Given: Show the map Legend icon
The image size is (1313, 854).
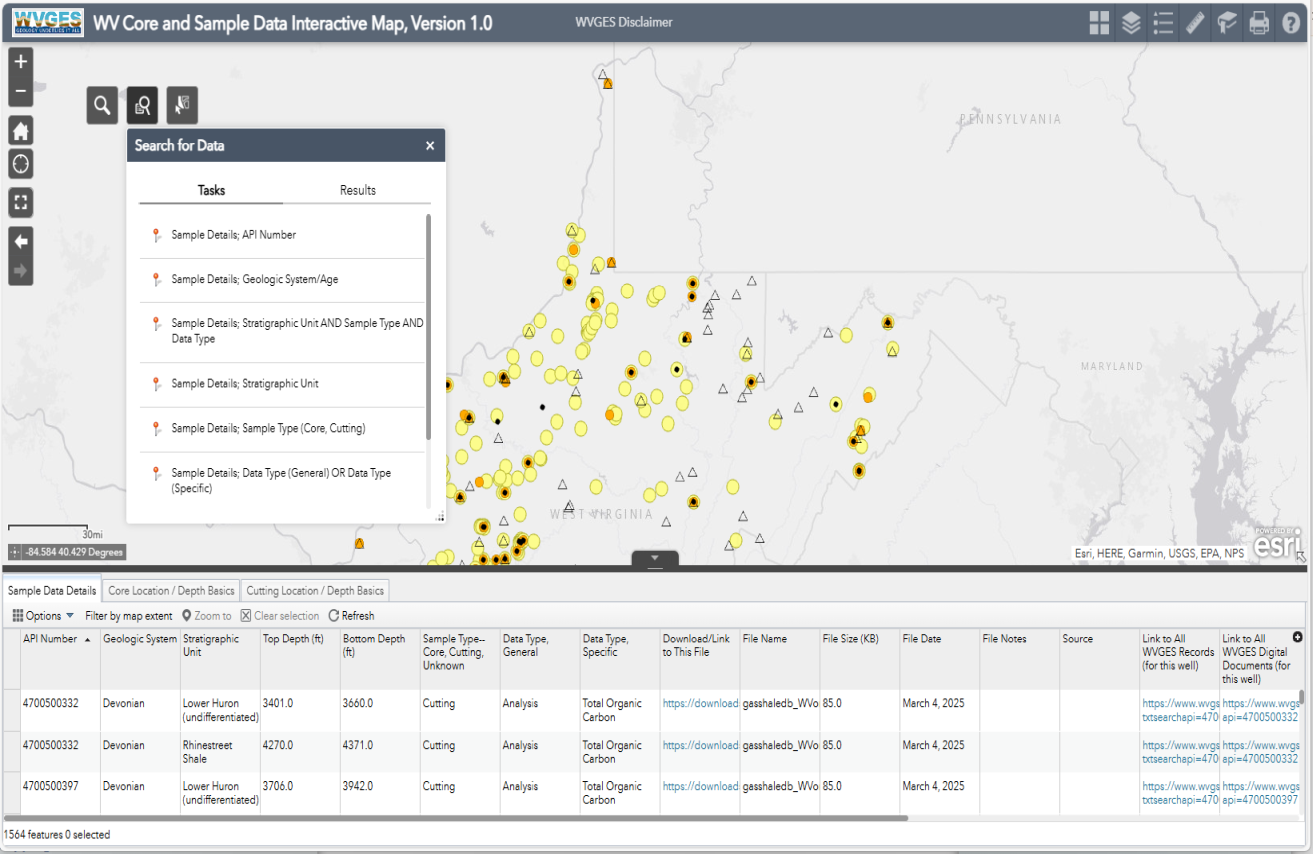Looking at the screenshot, I should 1163,23.
